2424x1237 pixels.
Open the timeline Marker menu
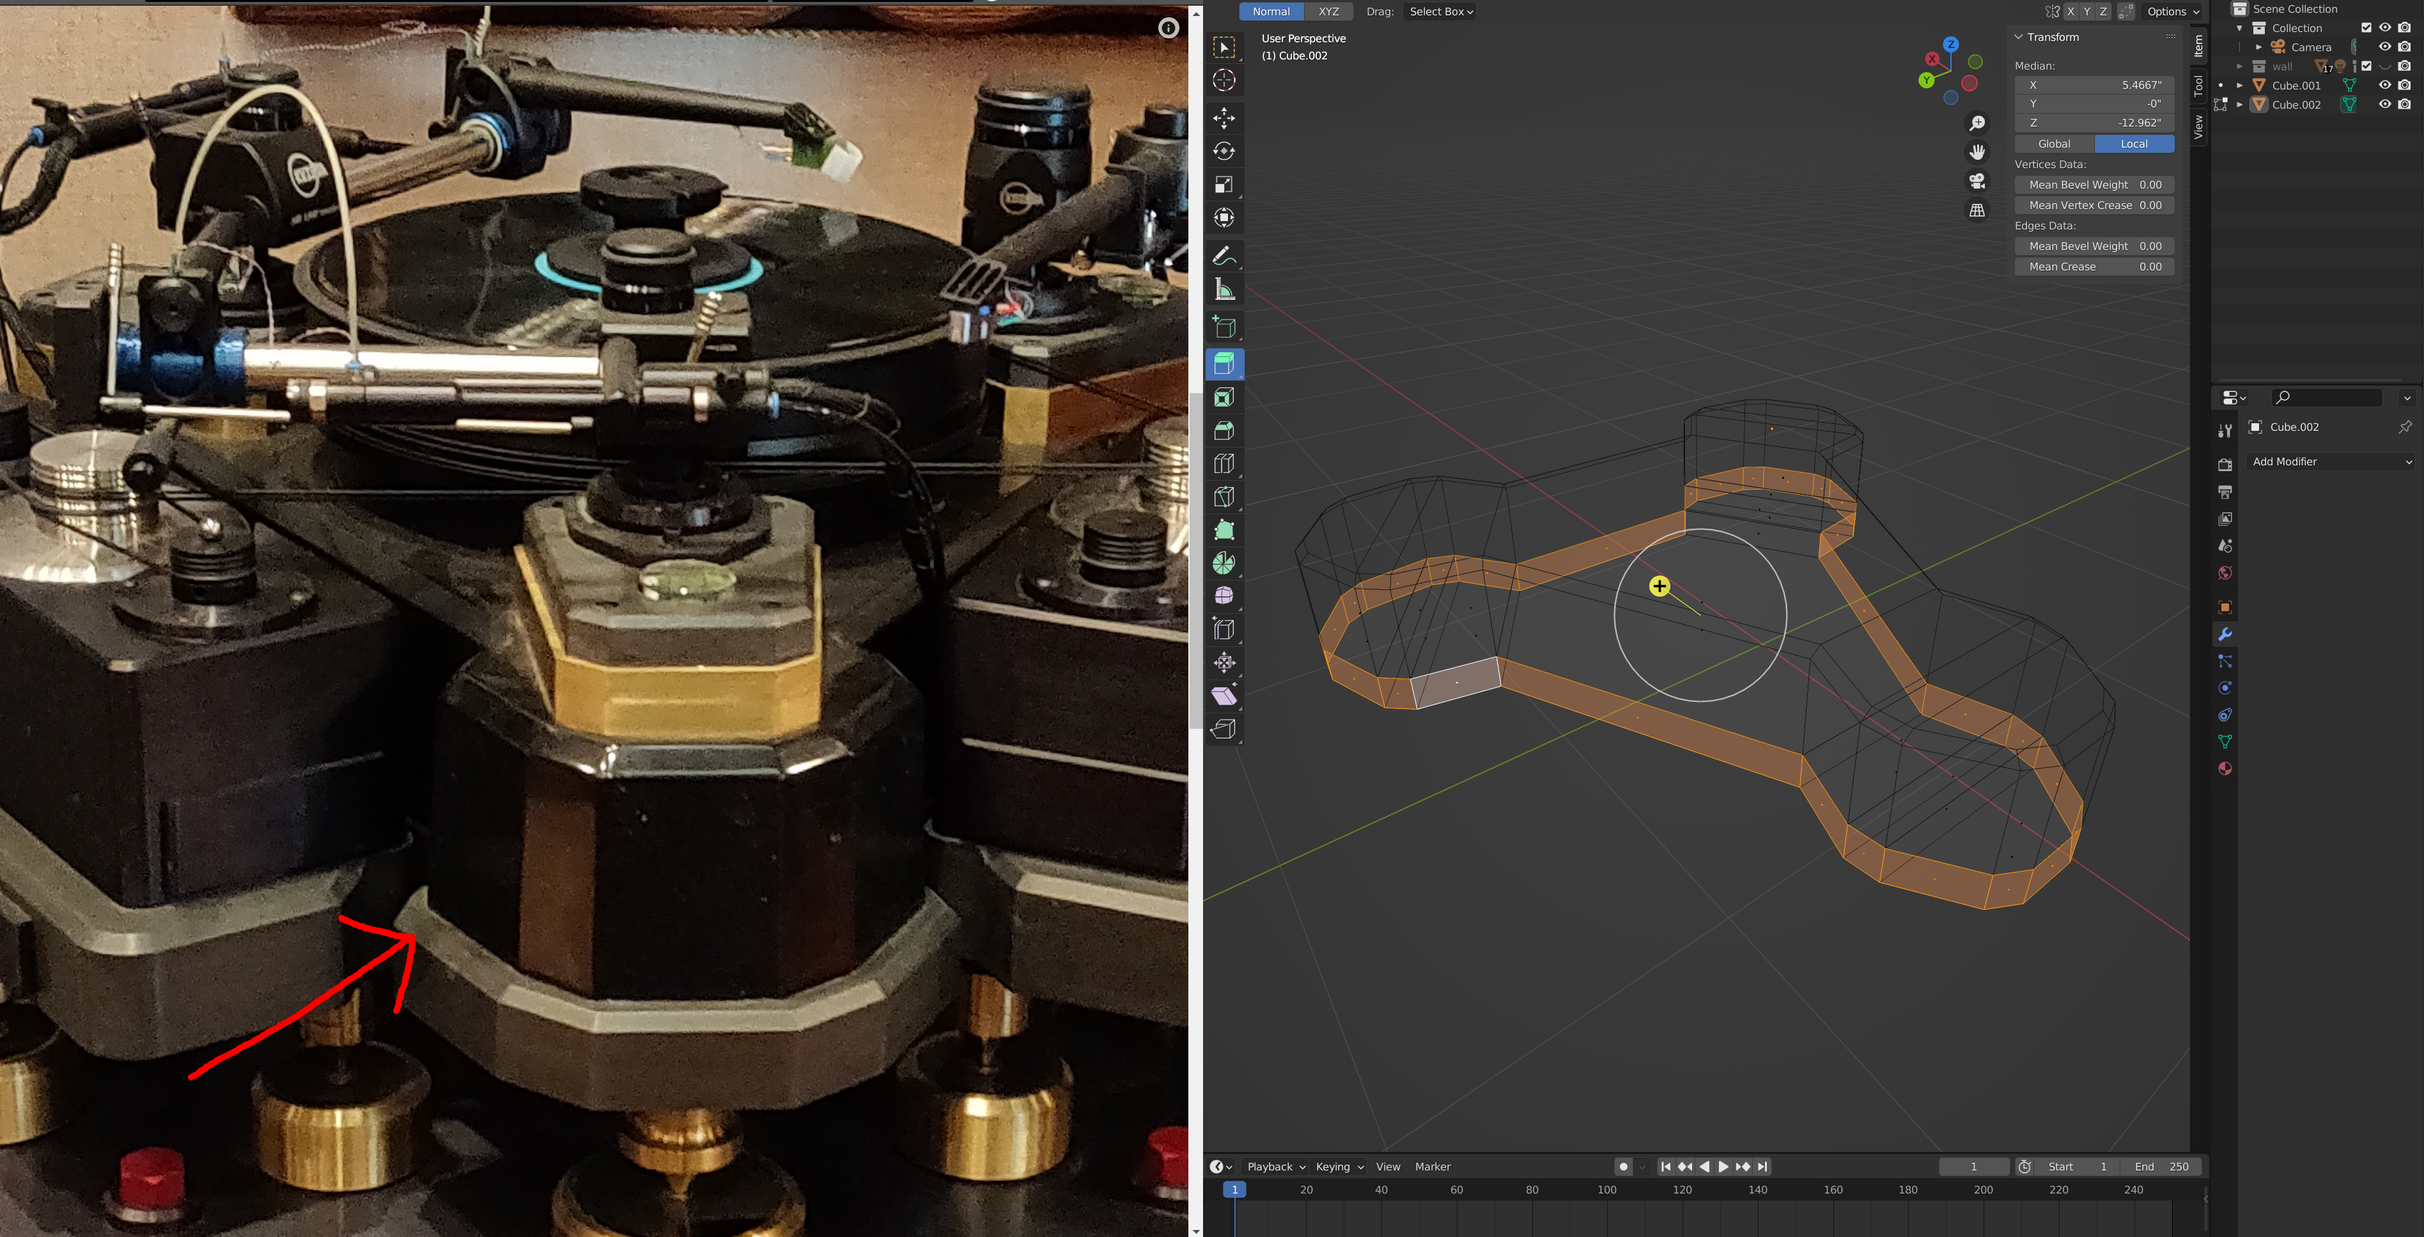click(x=1432, y=1166)
